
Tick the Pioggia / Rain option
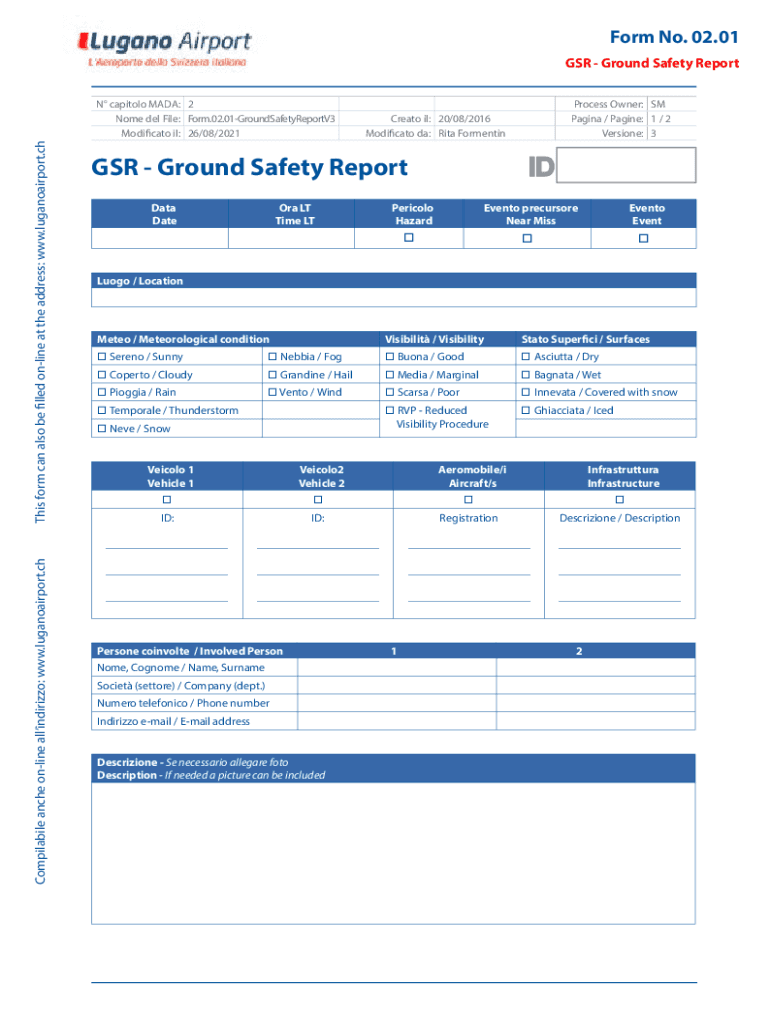(102, 393)
